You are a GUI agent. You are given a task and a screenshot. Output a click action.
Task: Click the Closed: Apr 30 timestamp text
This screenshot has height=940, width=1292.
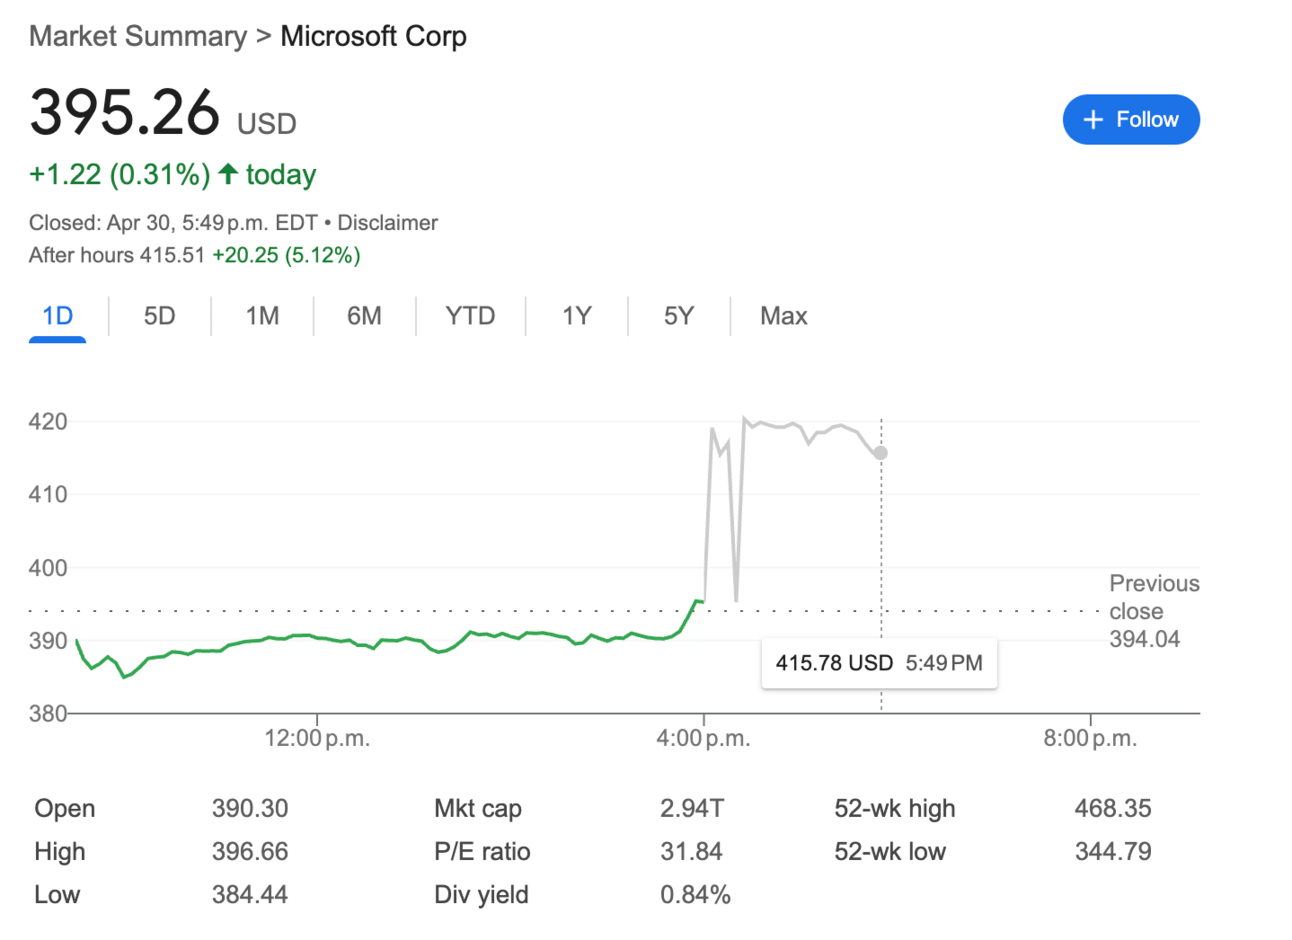(x=173, y=223)
